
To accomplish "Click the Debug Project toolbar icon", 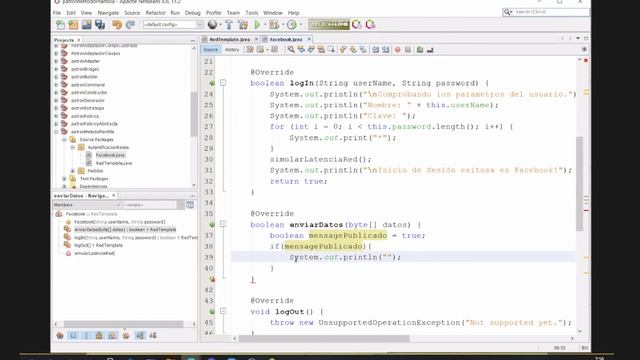I will click(x=274, y=24).
